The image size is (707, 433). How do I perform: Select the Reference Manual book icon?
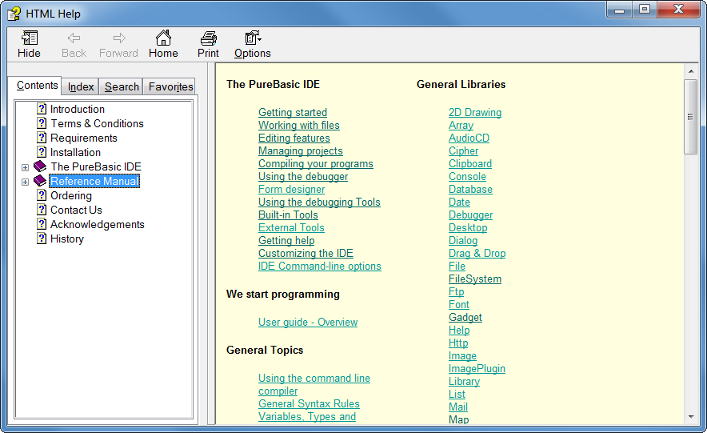[x=40, y=181]
